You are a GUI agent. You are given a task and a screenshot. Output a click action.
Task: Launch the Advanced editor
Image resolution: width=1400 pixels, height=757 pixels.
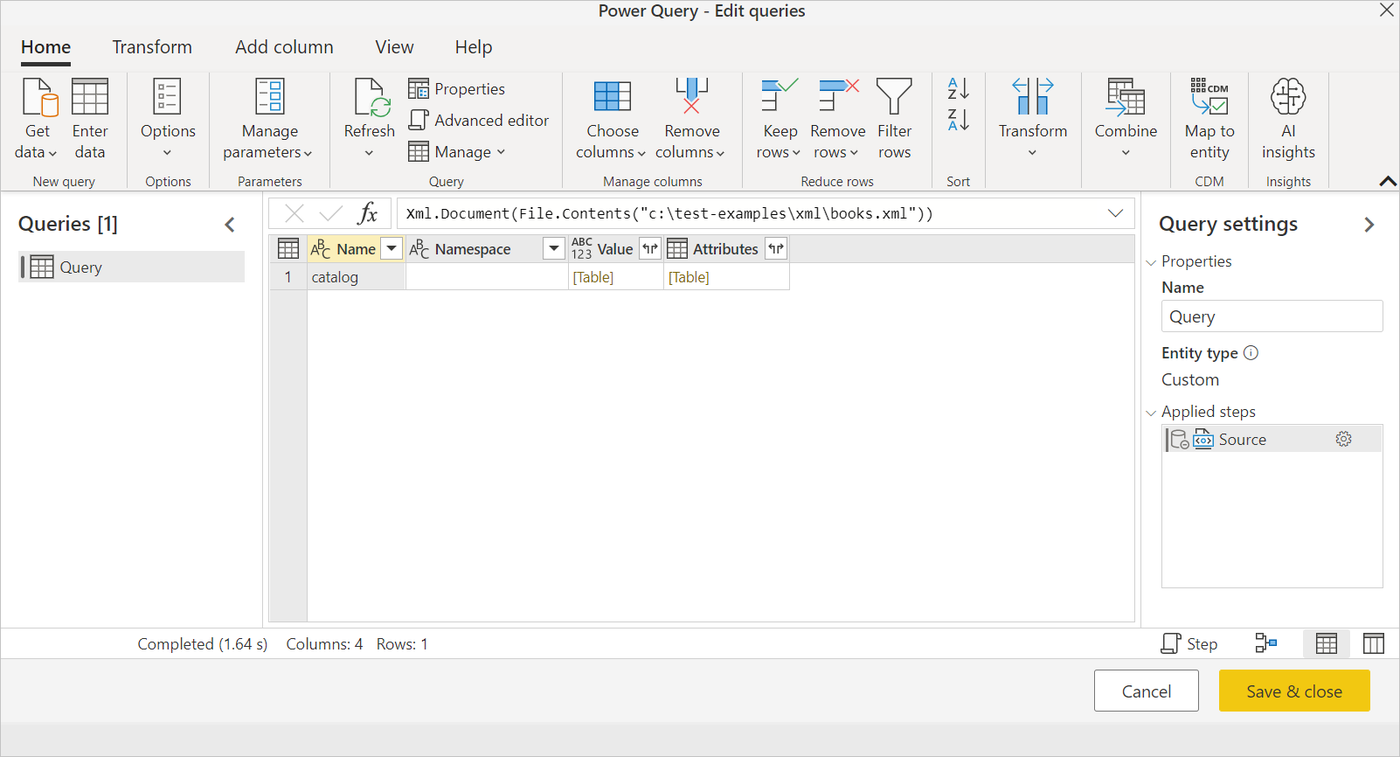point(479,120)
